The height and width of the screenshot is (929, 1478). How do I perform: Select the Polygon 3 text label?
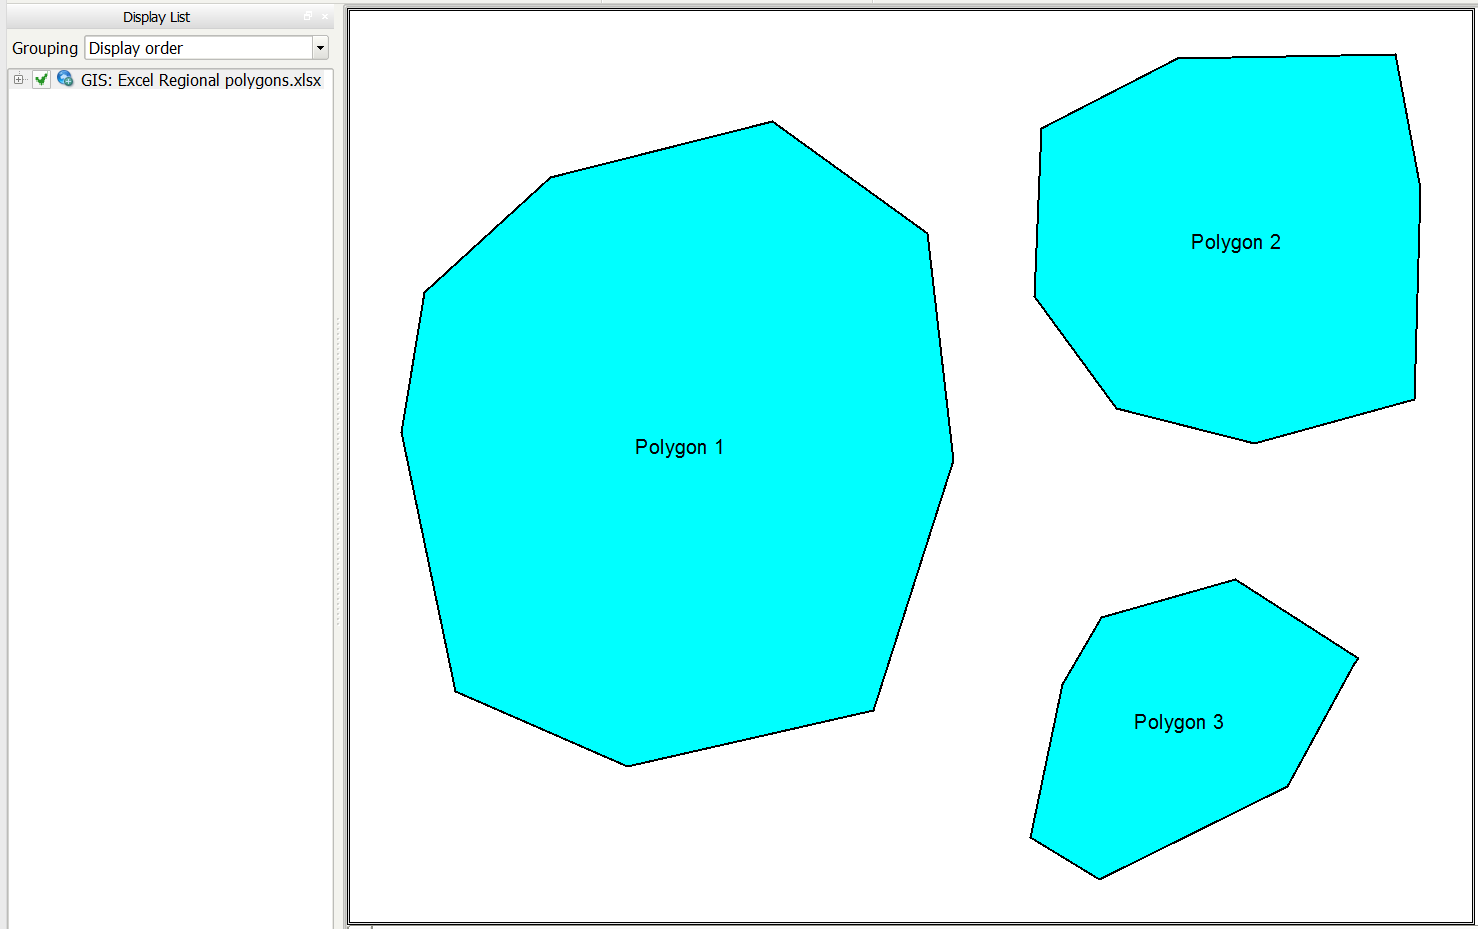click(1178, 722)
